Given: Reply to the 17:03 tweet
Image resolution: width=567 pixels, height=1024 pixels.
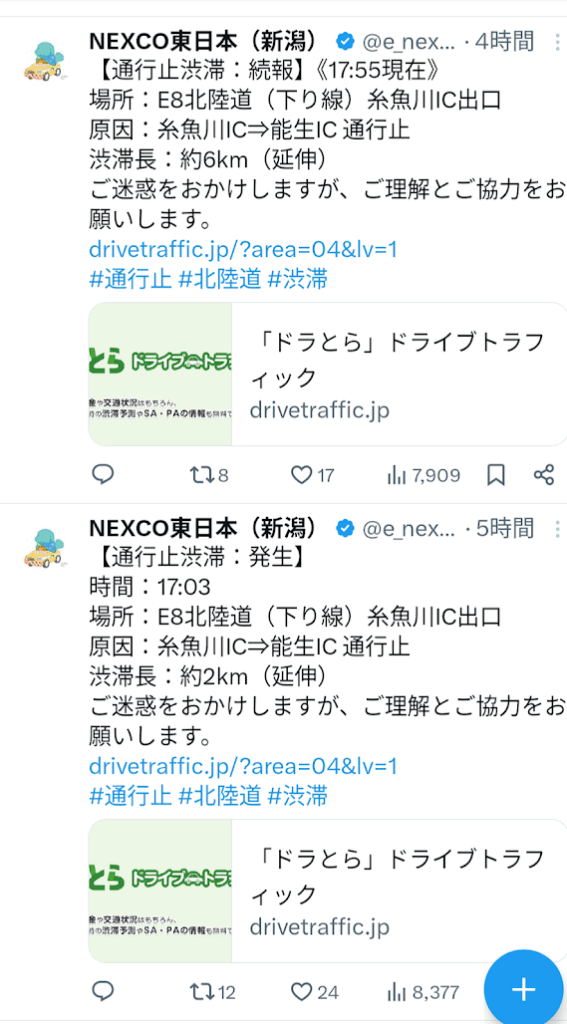Looking at the screenshot, I should pyautogui.click(x=103, y=992).
